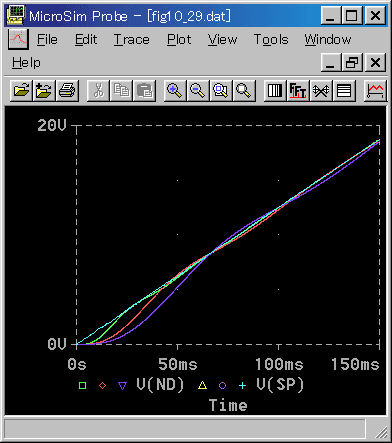The height and width of the screenshot is (443, 392).
Task: Toggle the performance analysis icon
Action: [321, 90]
